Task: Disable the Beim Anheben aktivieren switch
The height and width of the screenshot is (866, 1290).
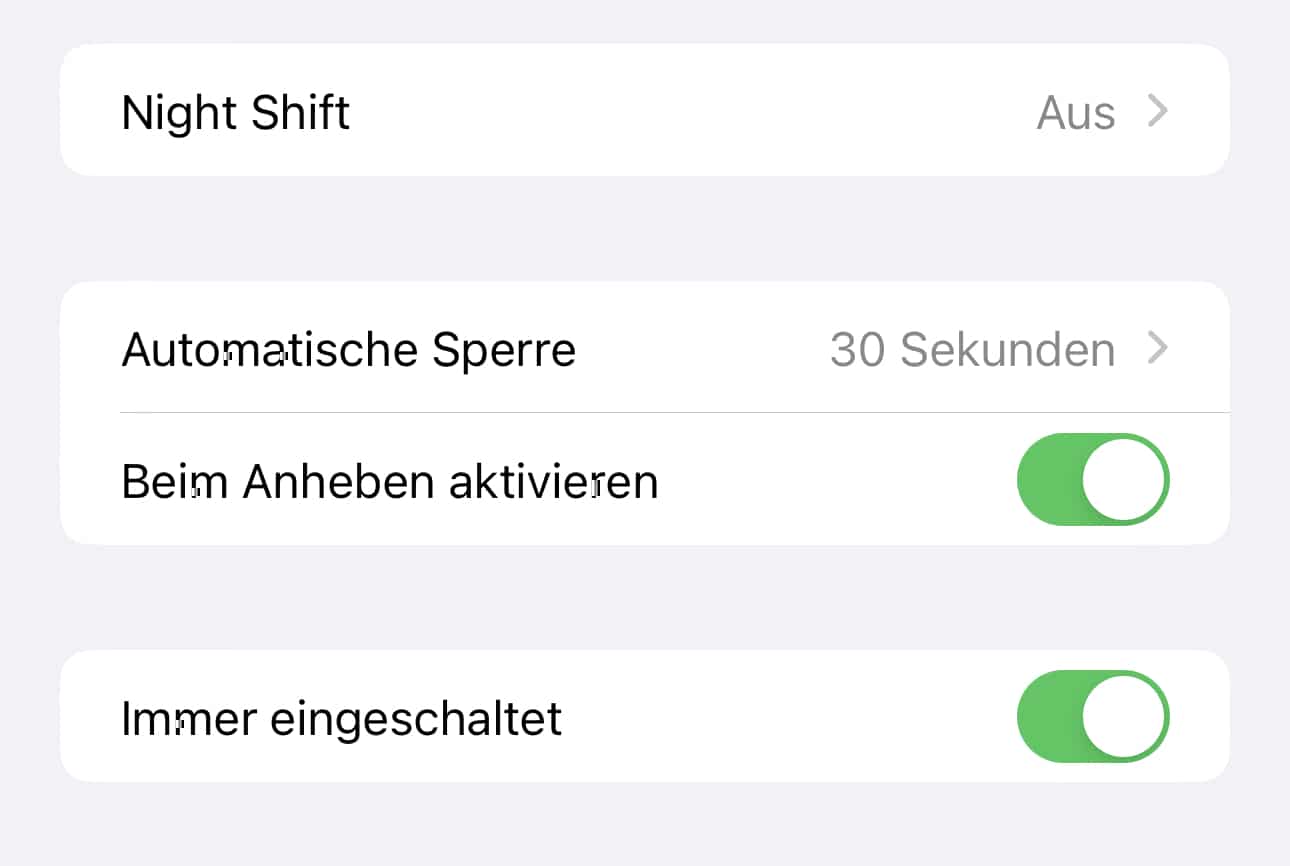Action: 1093,479
